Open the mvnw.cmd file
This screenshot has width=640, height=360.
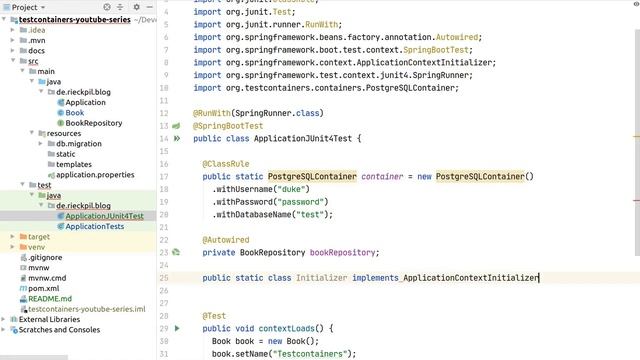pyautogui.click(x=47, y=278)
